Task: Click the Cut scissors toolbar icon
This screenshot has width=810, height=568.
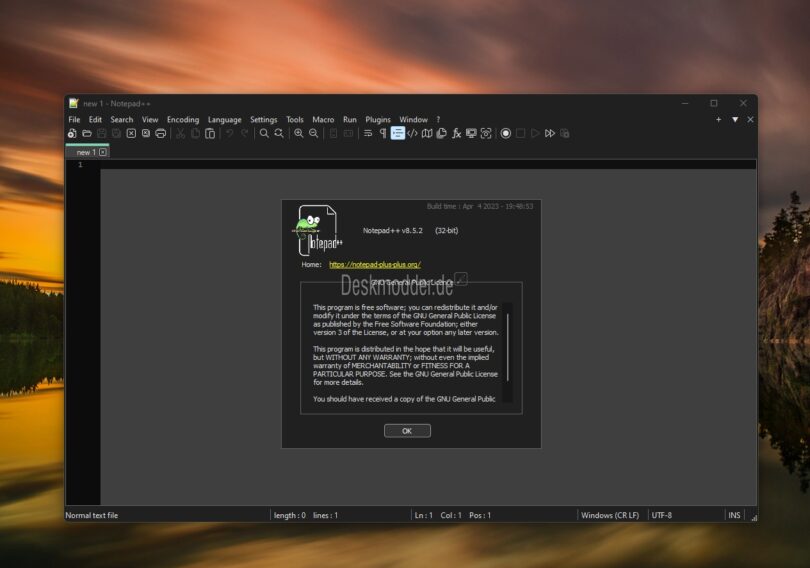Action: point(180,133)
